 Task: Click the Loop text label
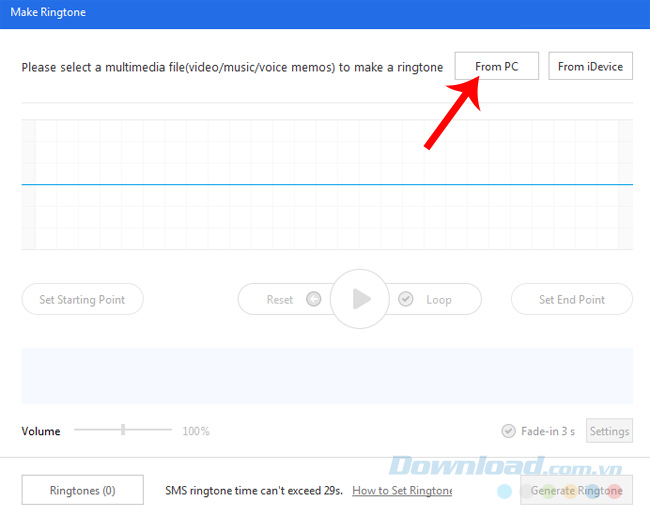point(438,299)
